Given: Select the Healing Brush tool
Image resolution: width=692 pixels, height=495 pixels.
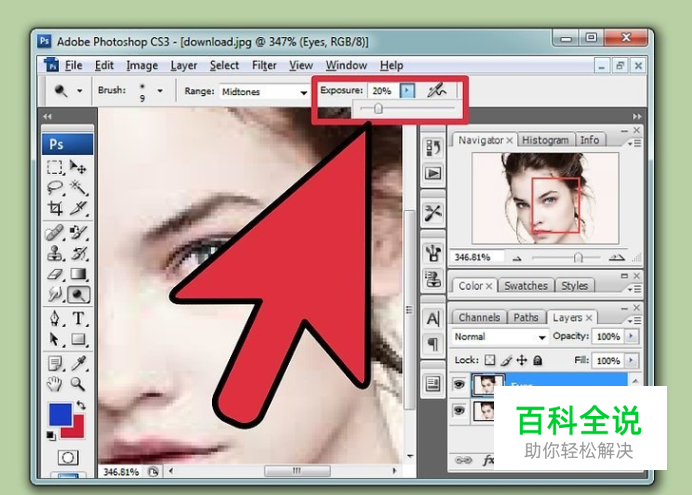Looking at the screenshot, I should [55, 232].
